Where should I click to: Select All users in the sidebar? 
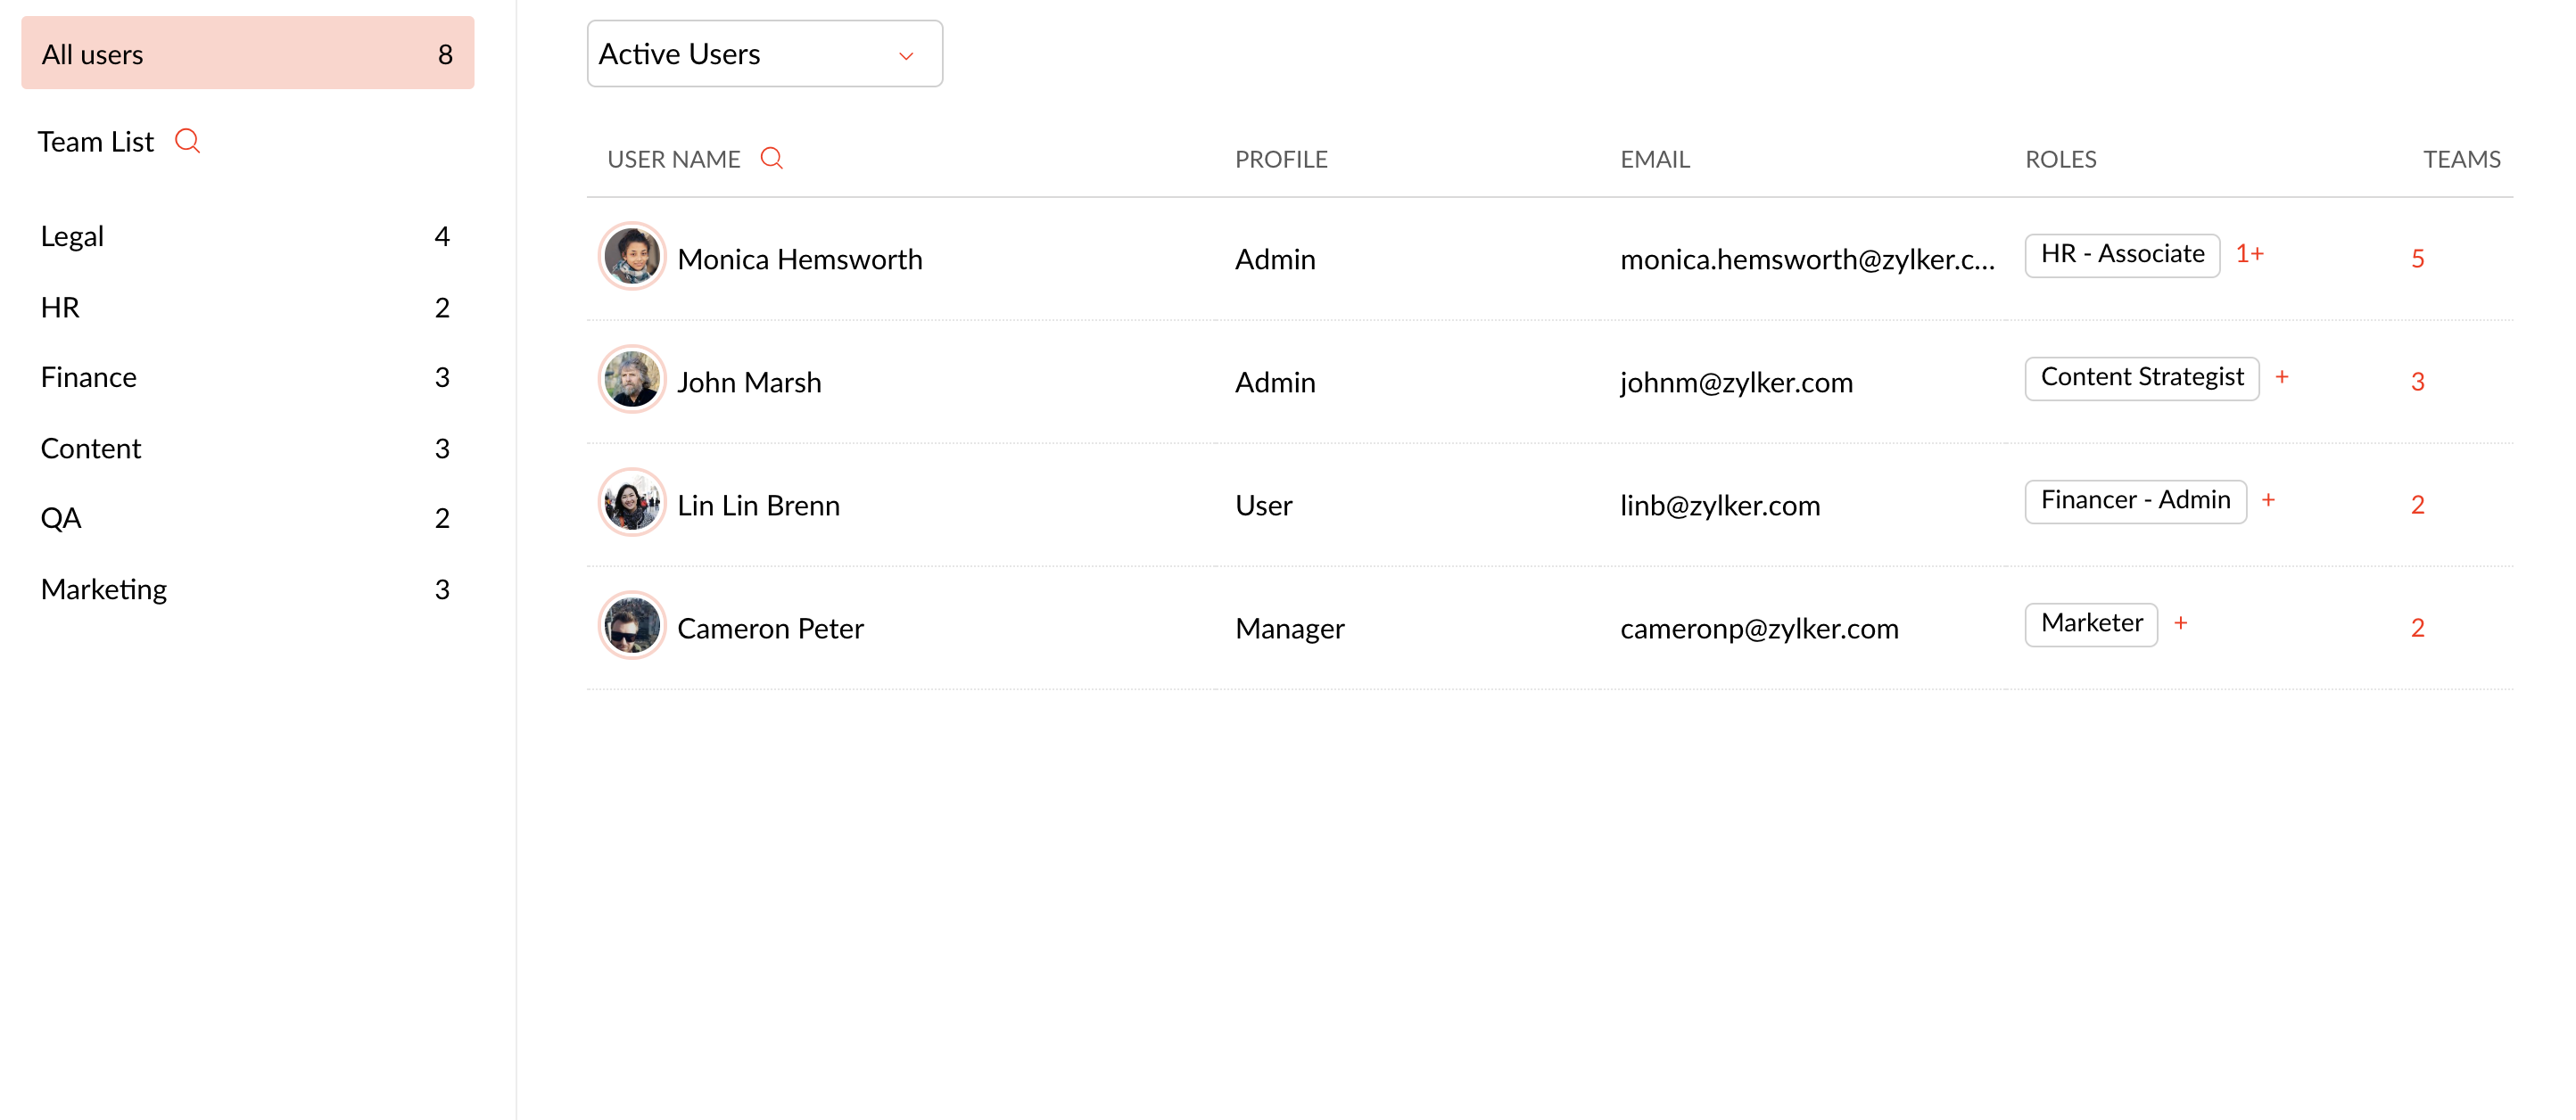click(247, 54)
